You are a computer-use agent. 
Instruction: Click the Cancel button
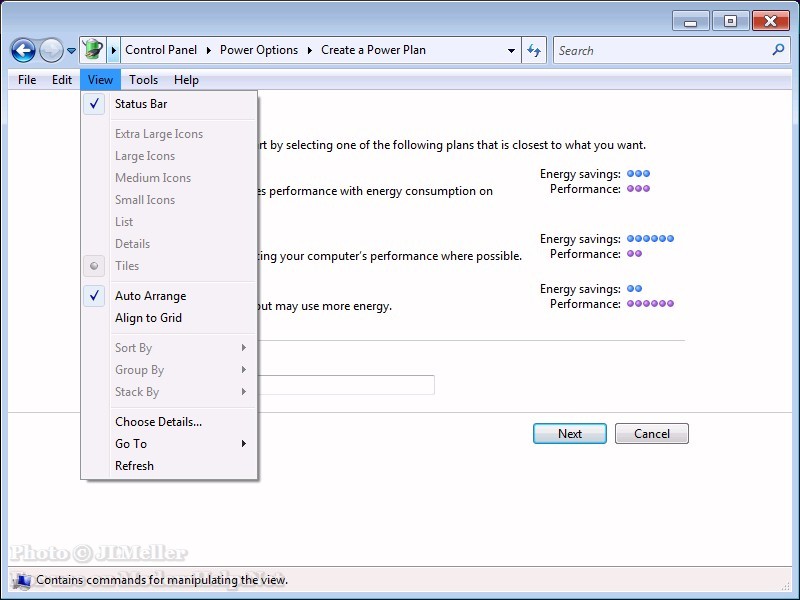pyautogui.click(x=652, y=434)
